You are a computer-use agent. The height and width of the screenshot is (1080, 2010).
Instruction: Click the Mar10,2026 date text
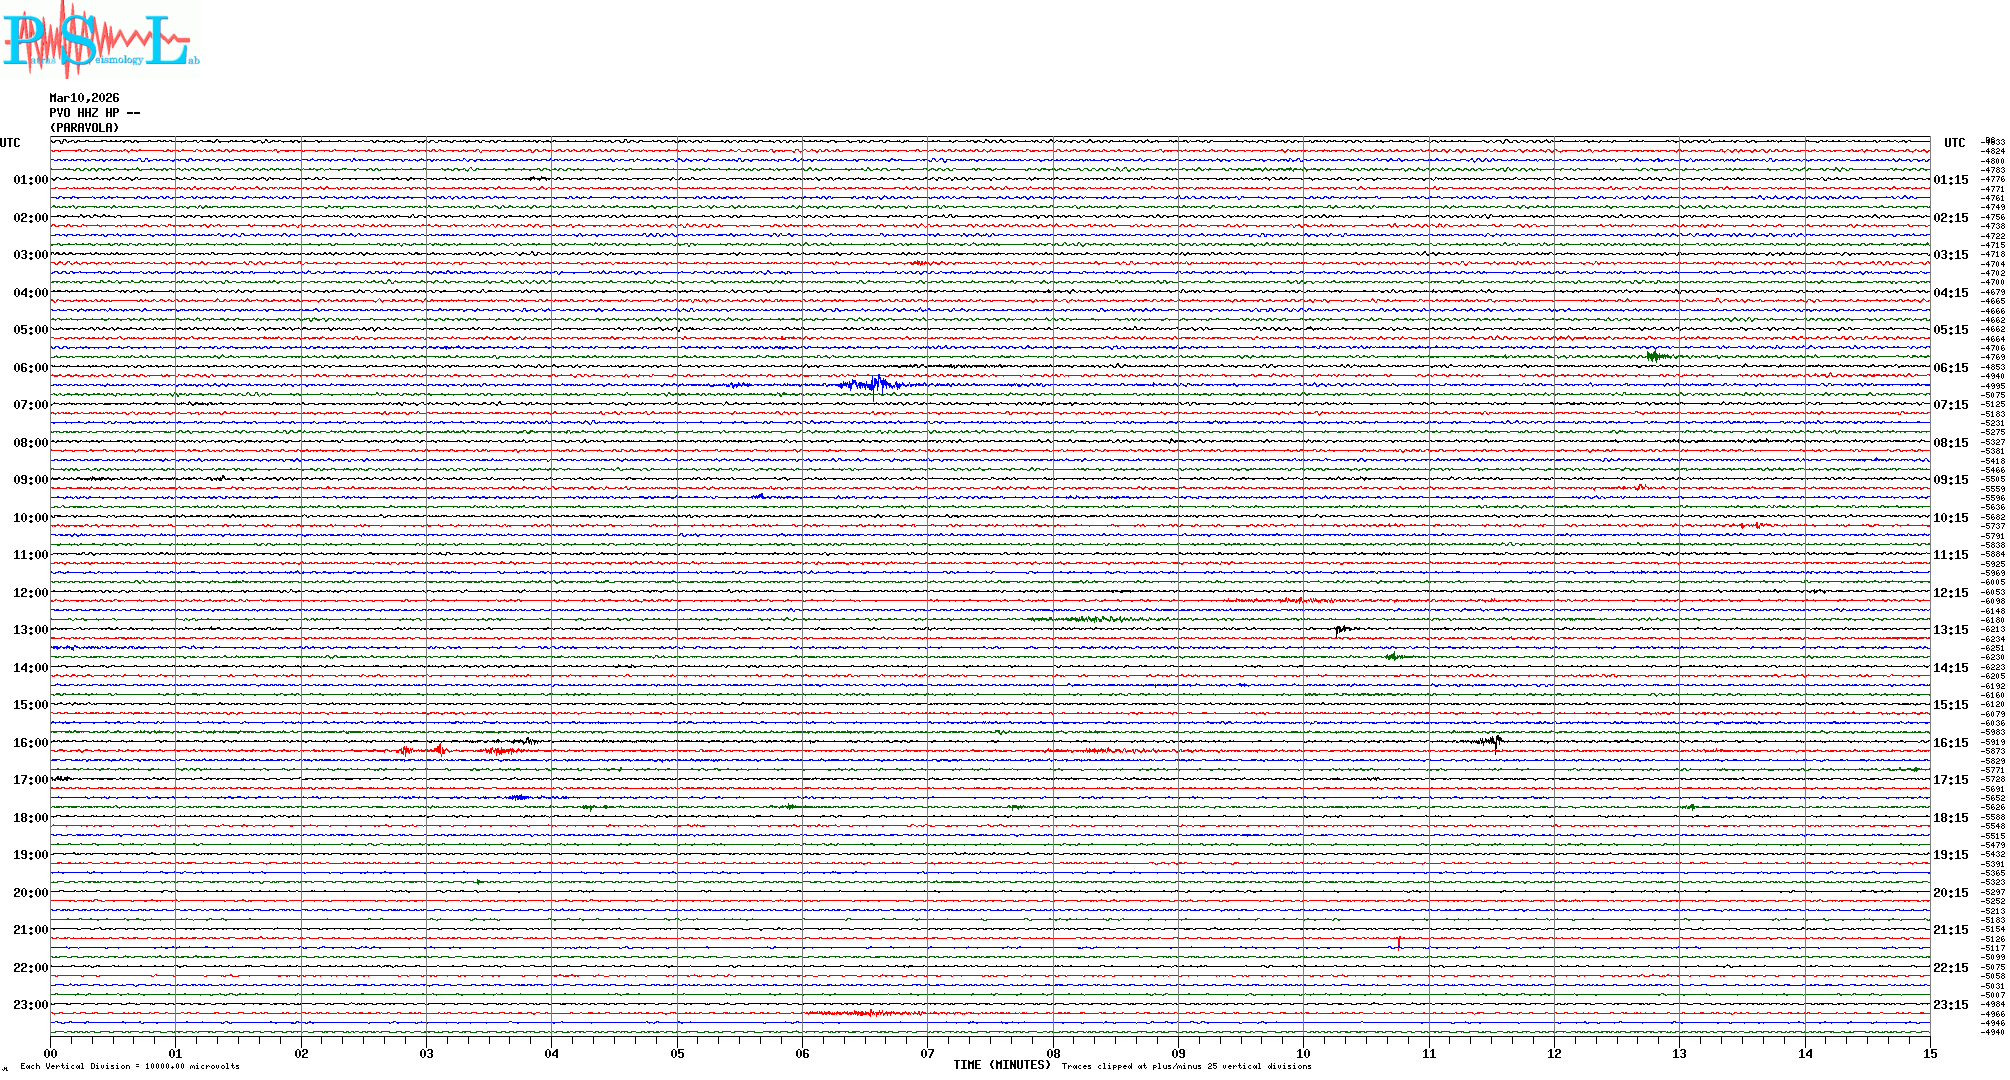pyautogui.click(x=84, y=98)
